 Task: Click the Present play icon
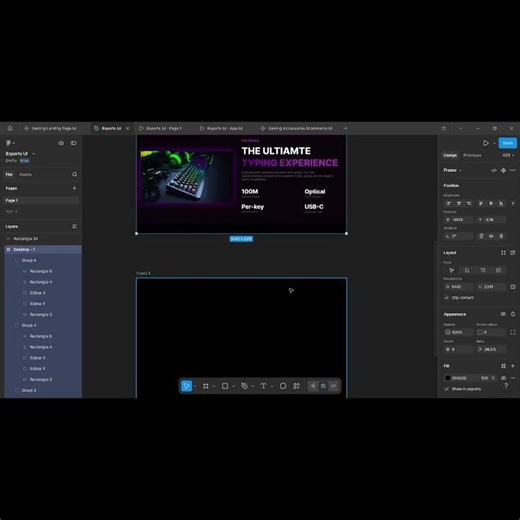point(486,143)
